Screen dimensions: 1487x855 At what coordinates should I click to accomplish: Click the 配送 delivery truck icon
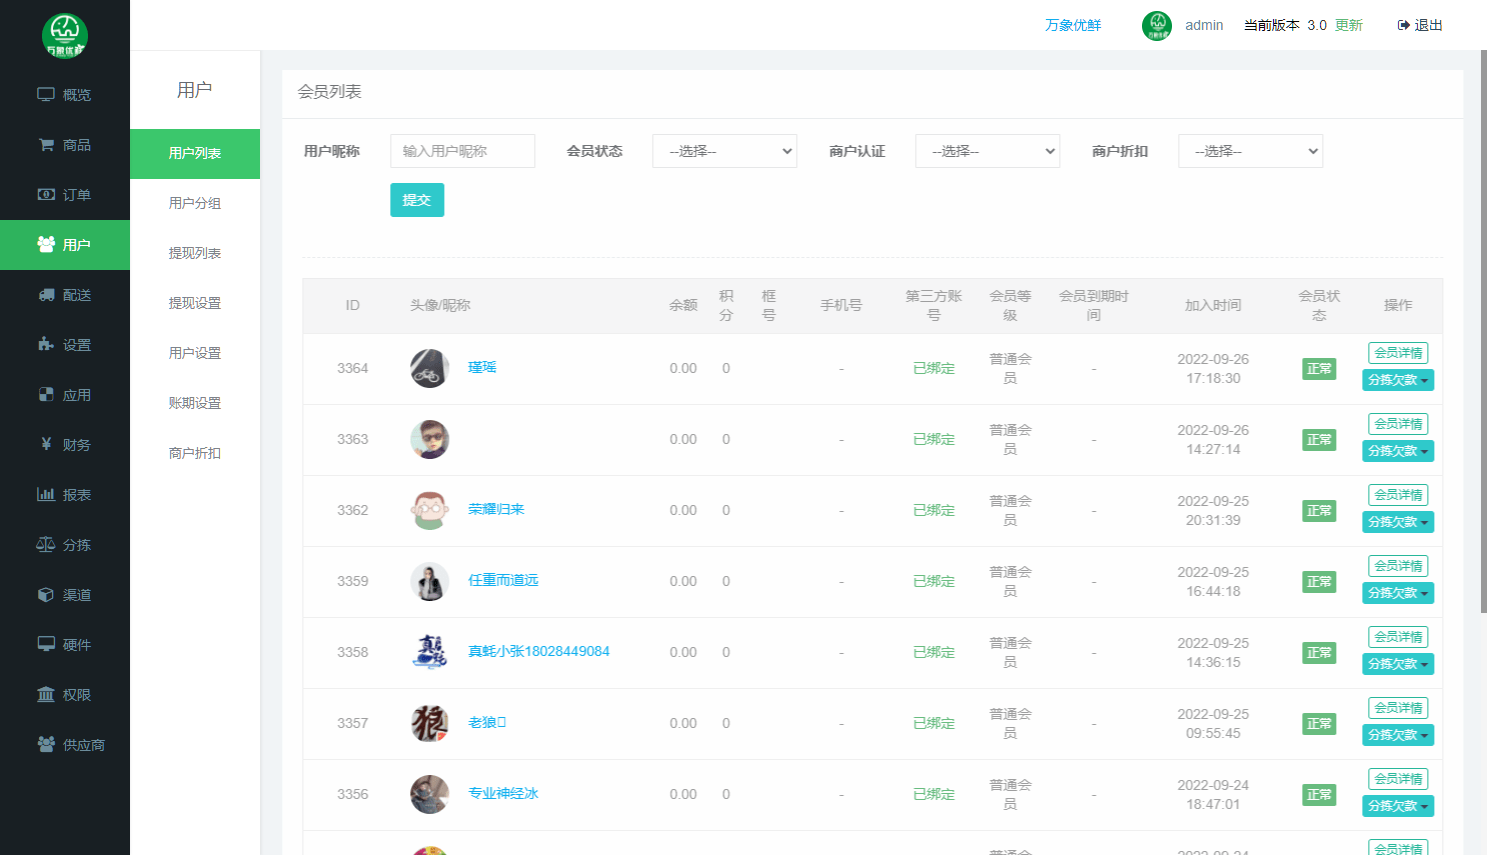point(46,295)
